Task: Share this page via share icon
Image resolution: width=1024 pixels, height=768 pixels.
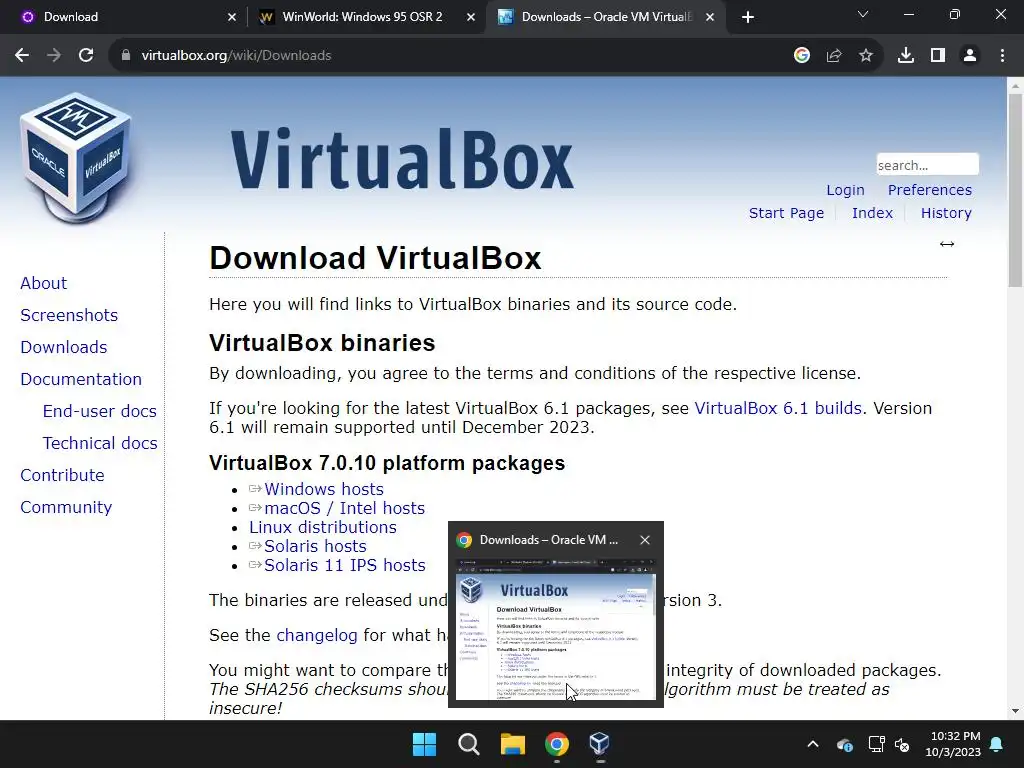Action: [834, 56]
